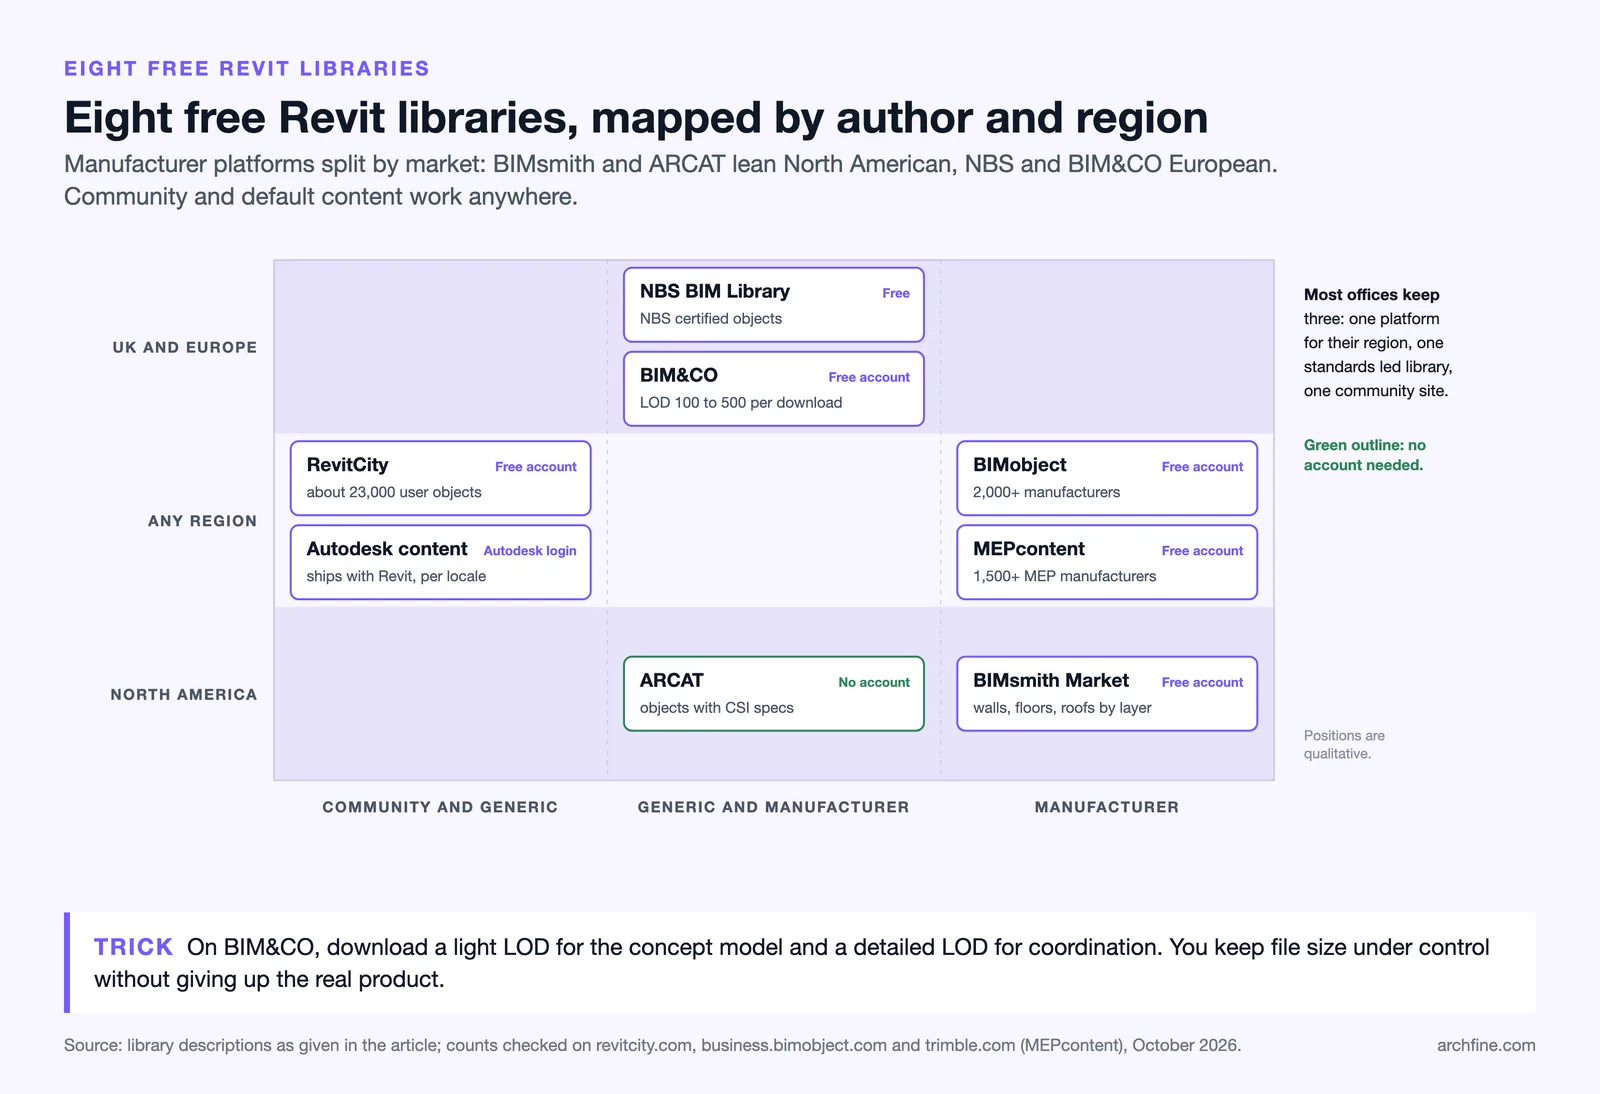Screen dimensions: 1600x1094
Task: Click '2,000+ manufacturers' text
Action: tap(1046, 493)
